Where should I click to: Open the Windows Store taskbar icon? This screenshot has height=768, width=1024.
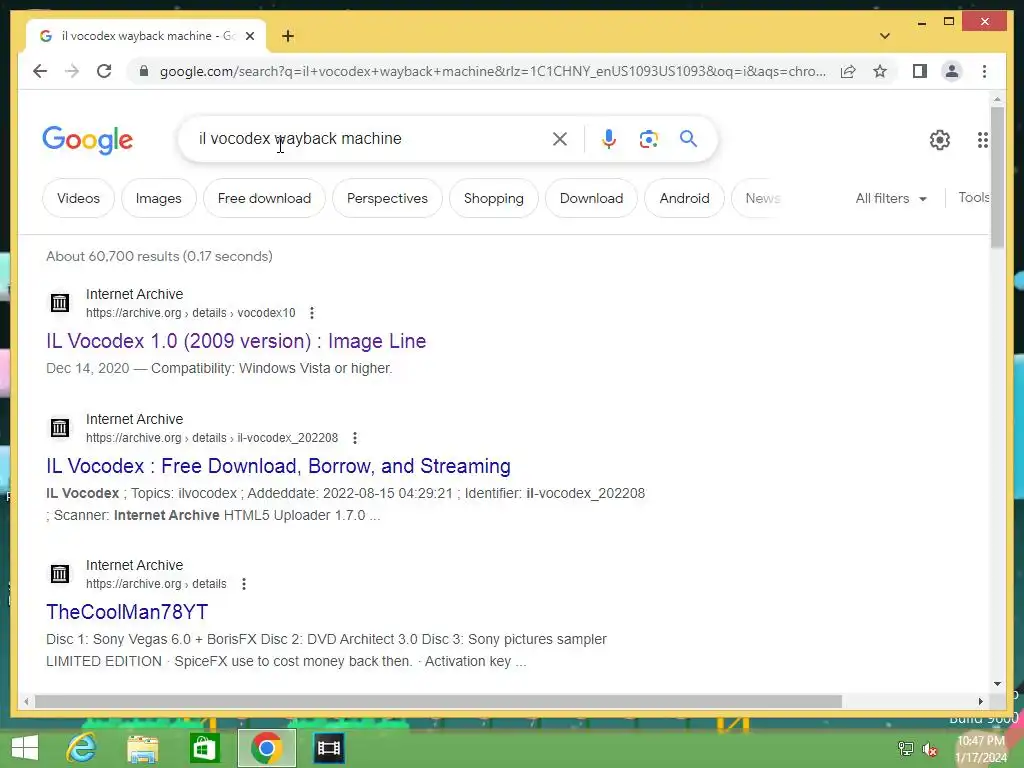point(204,748)
